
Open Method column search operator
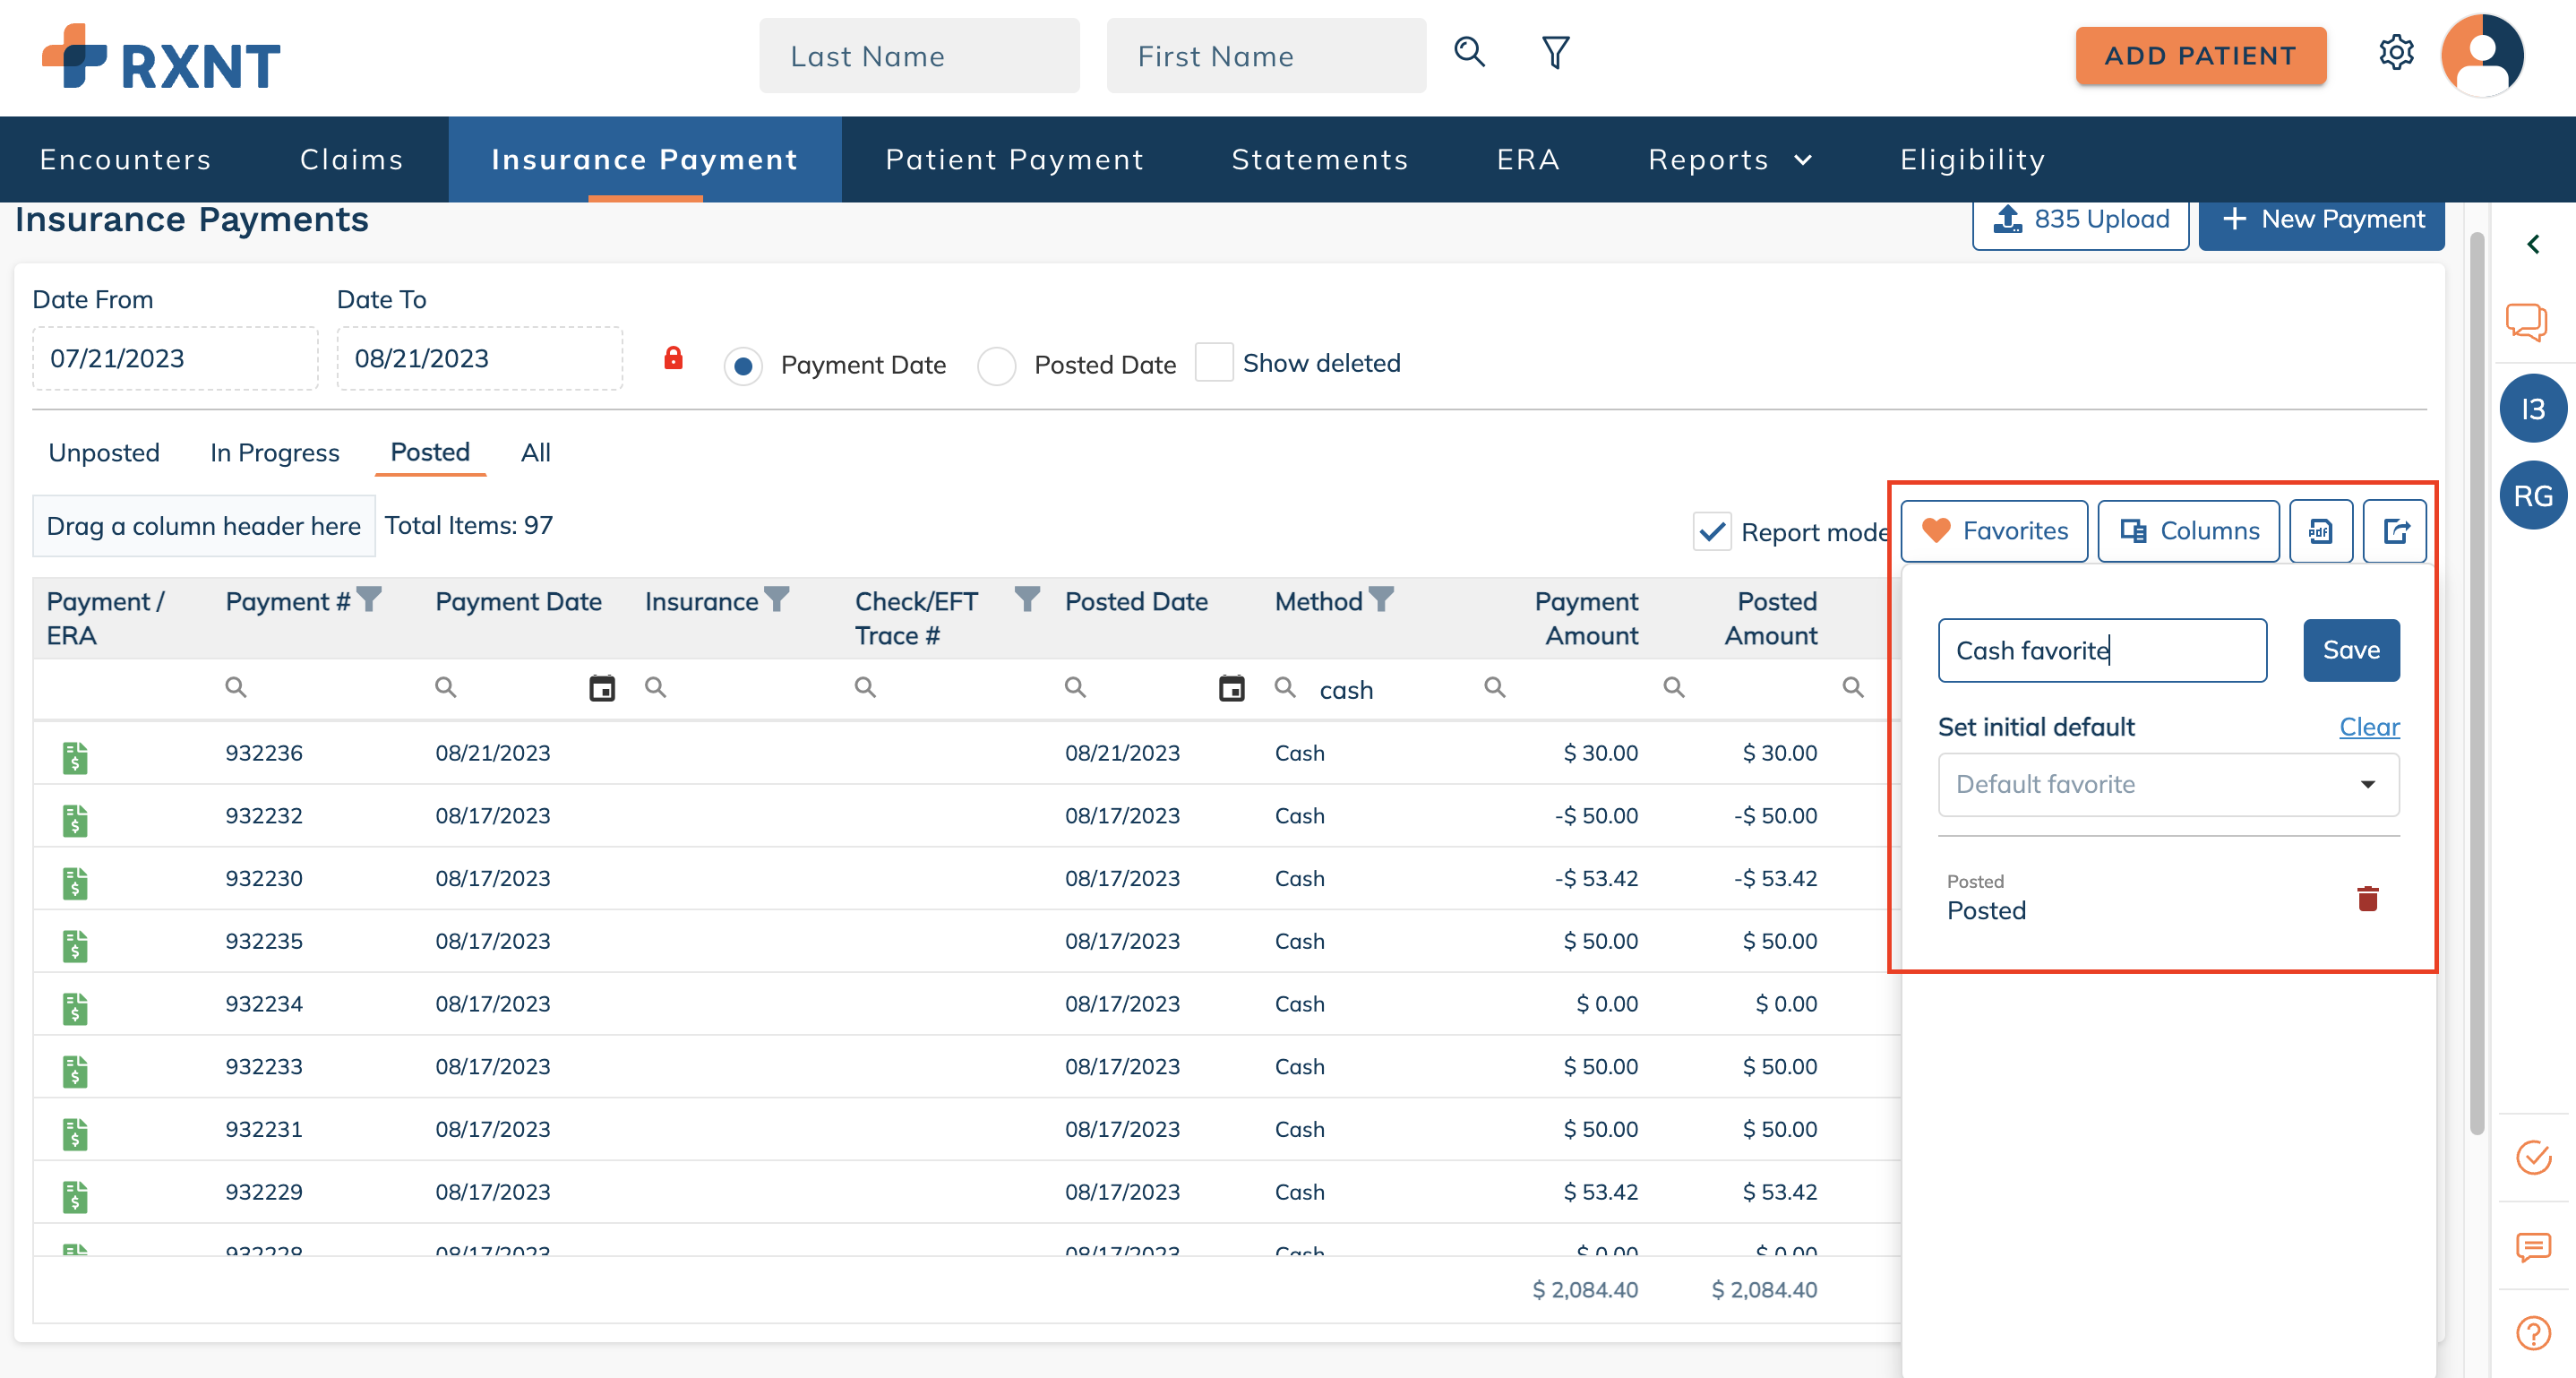coord(1285,687)
